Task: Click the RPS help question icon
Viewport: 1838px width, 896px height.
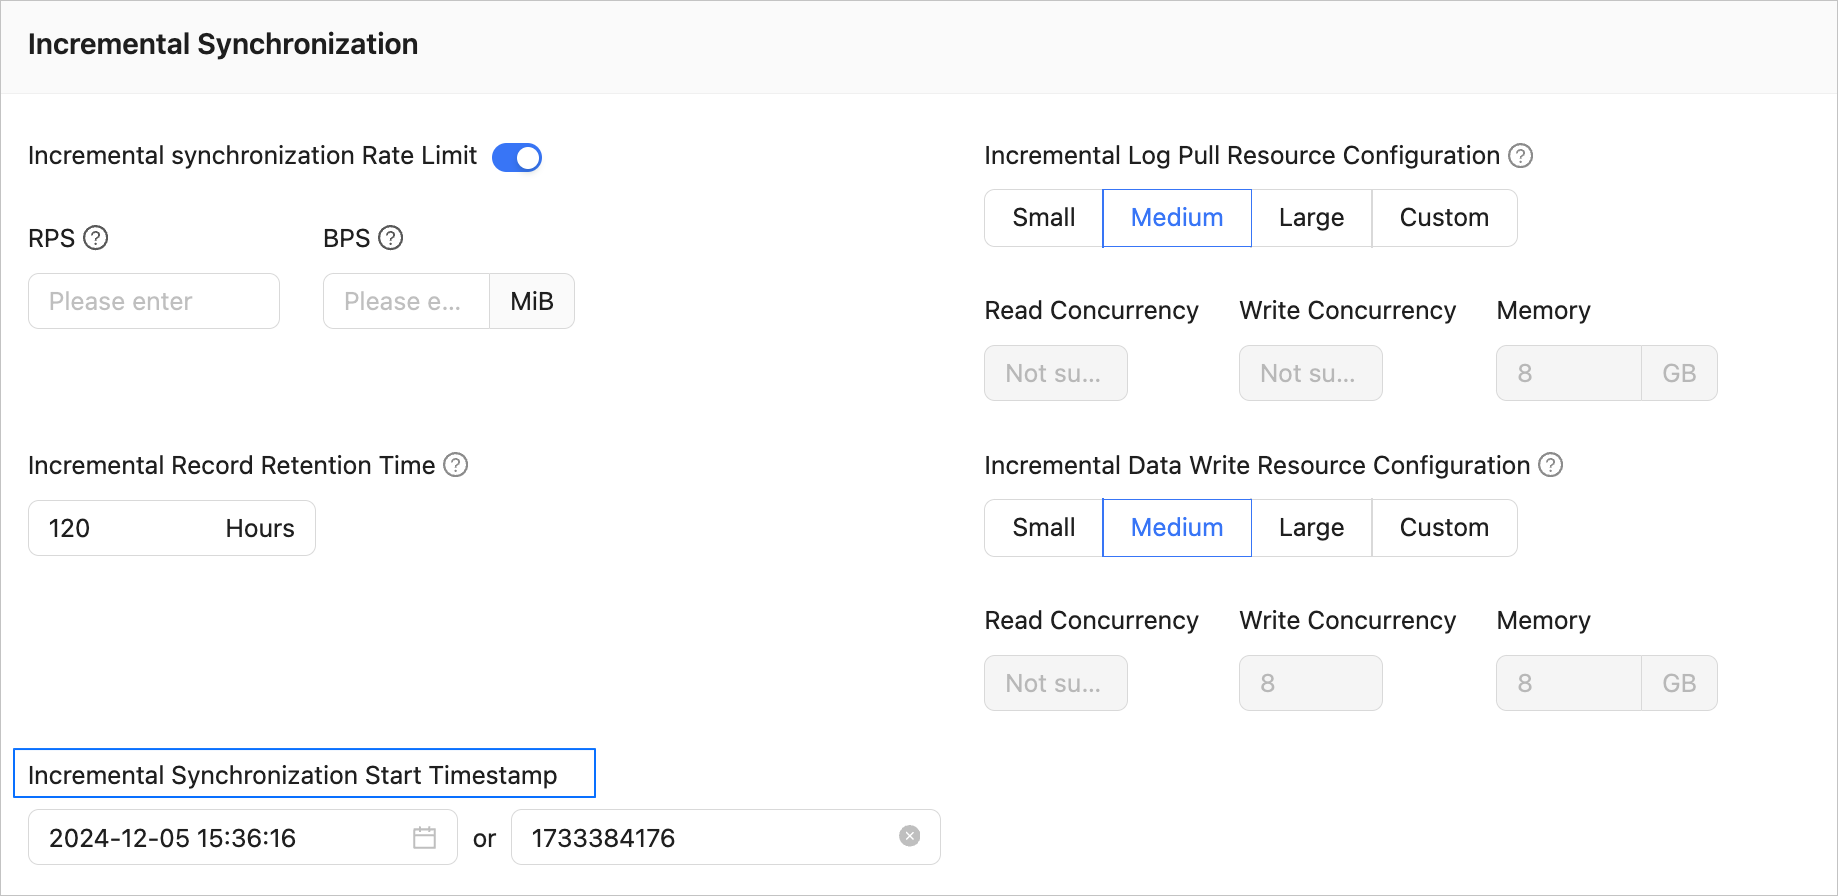Action: (x=96, y=238)
